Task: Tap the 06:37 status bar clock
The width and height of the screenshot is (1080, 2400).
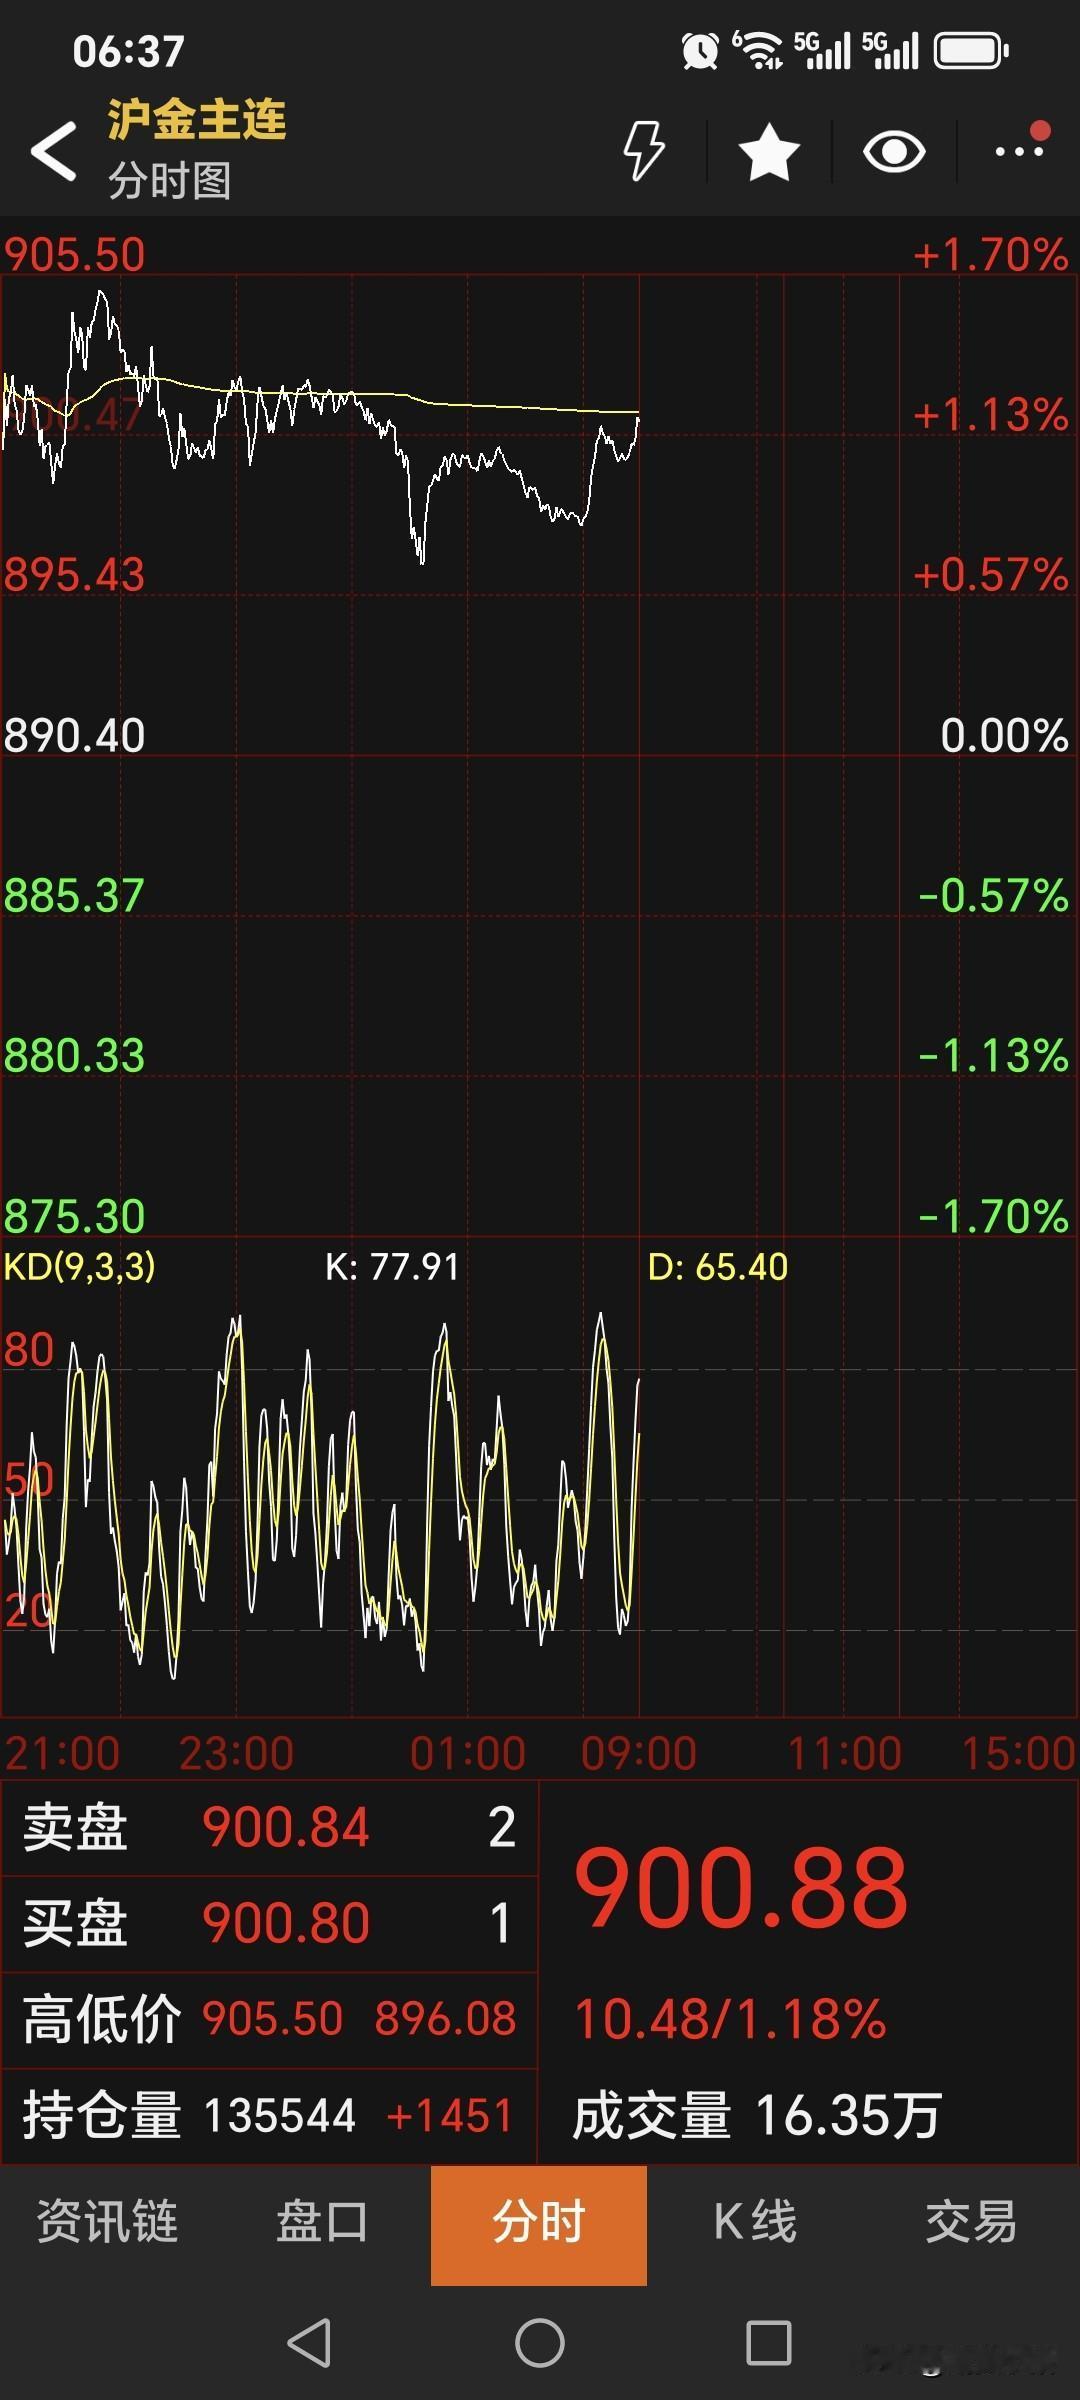Action: tap(129, 51)
